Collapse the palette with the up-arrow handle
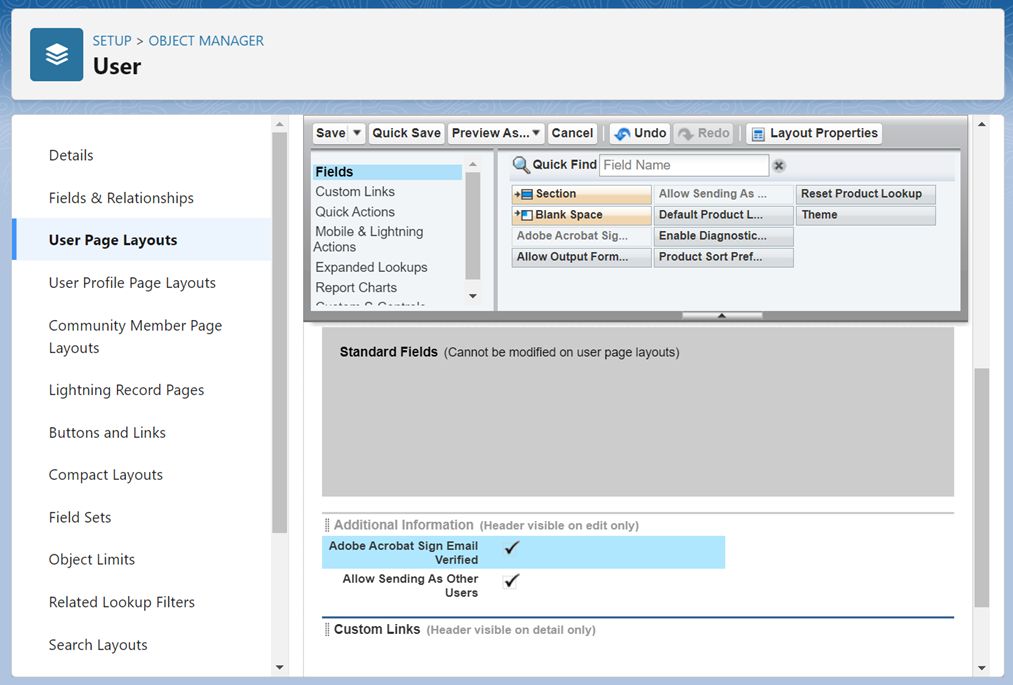The width and height of the screenshot is (1013, 685). 722,315
